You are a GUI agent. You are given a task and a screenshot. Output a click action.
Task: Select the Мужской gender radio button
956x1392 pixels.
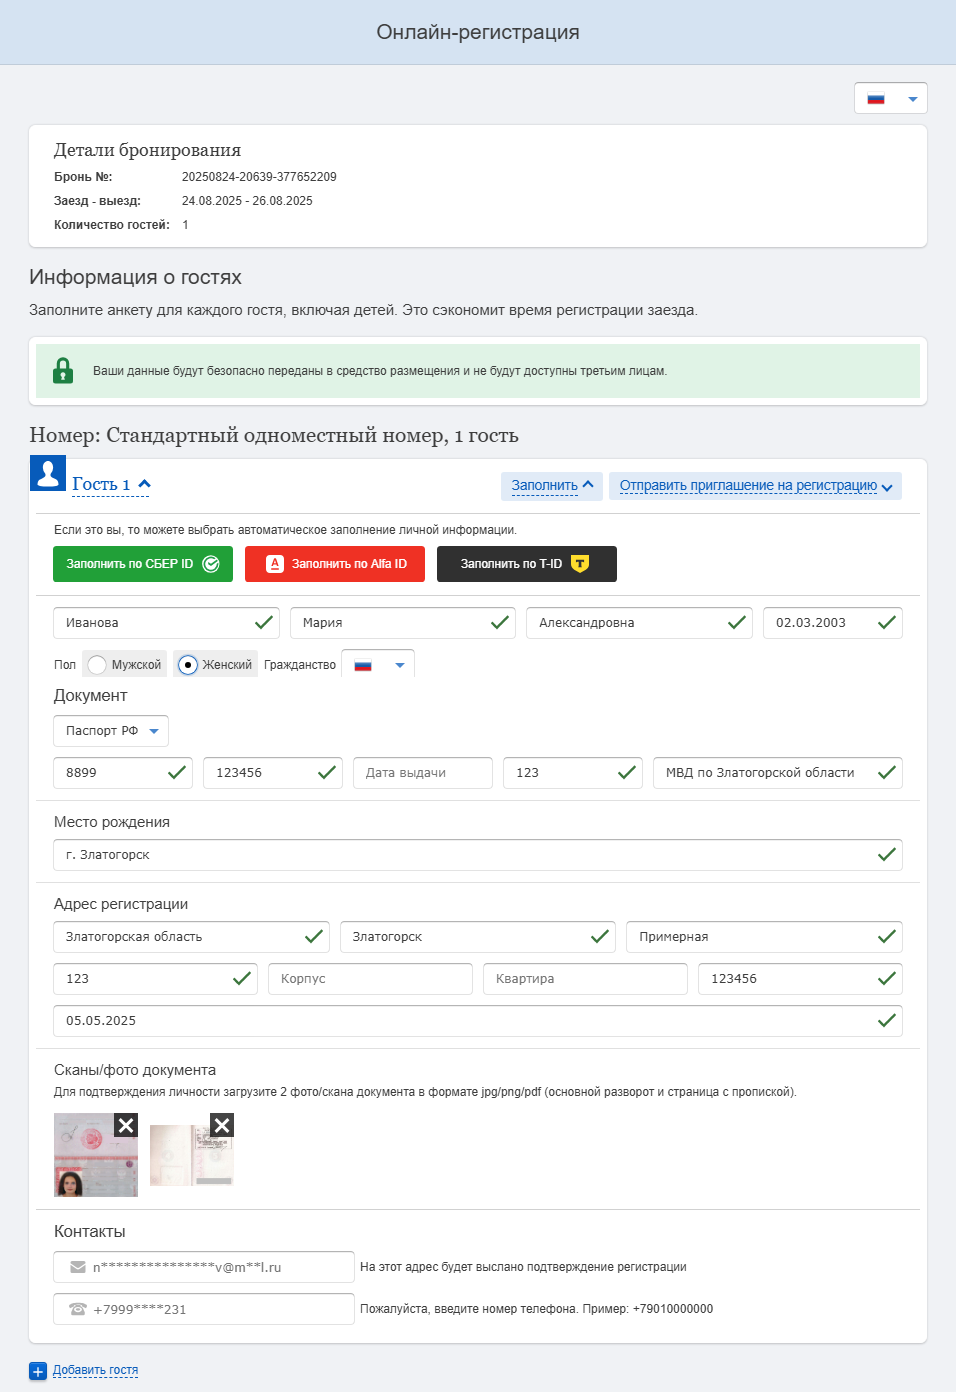click(x=97, y=665)
